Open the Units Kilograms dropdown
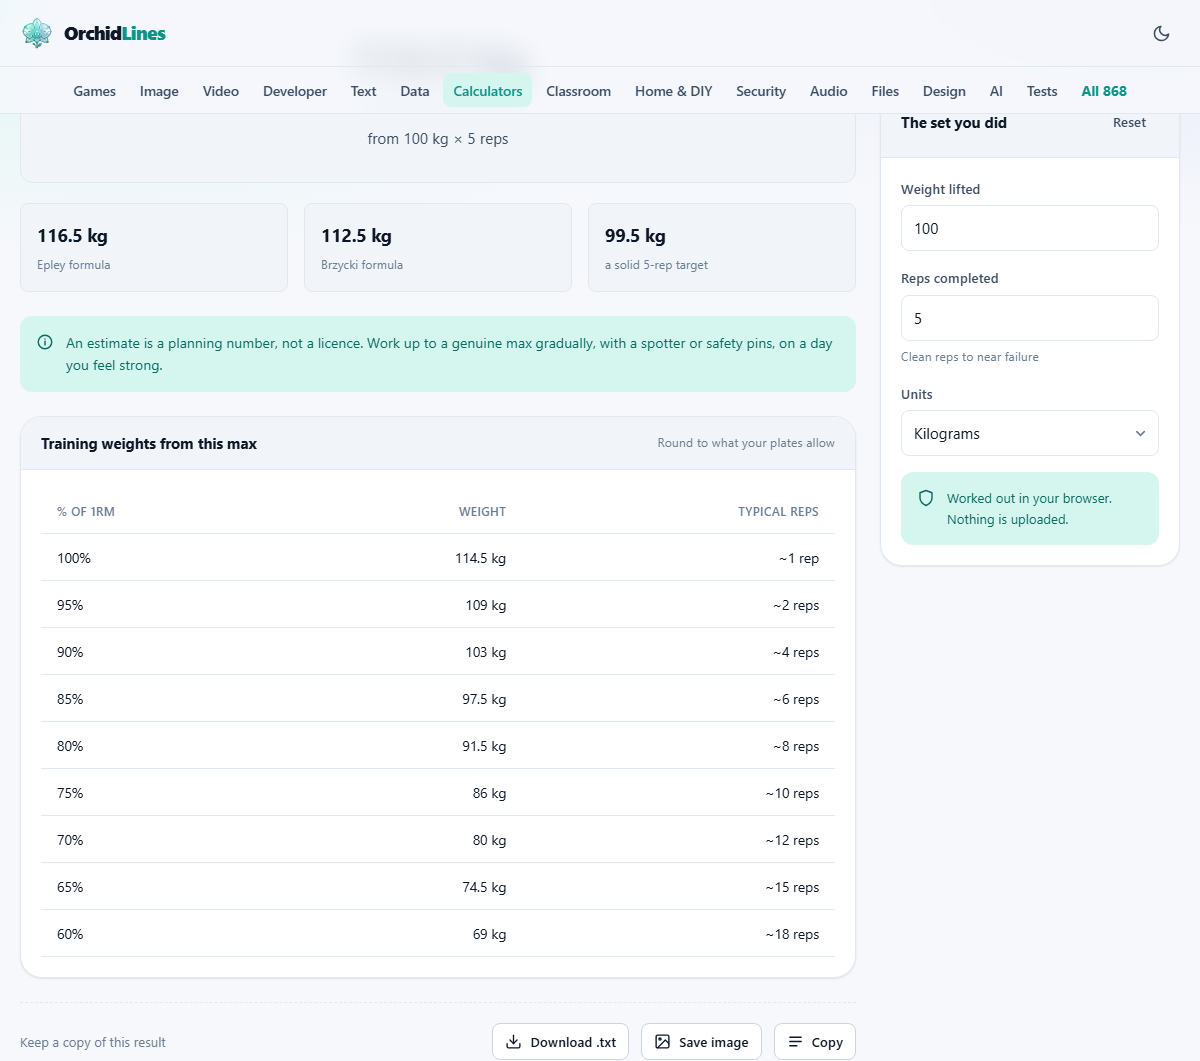Viewport: 1200px width, 1061px height. click(1029, 433)
